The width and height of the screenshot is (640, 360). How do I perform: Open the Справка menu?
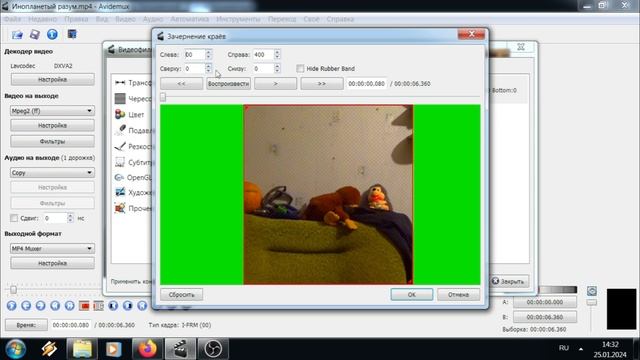(x=340, y=19)
